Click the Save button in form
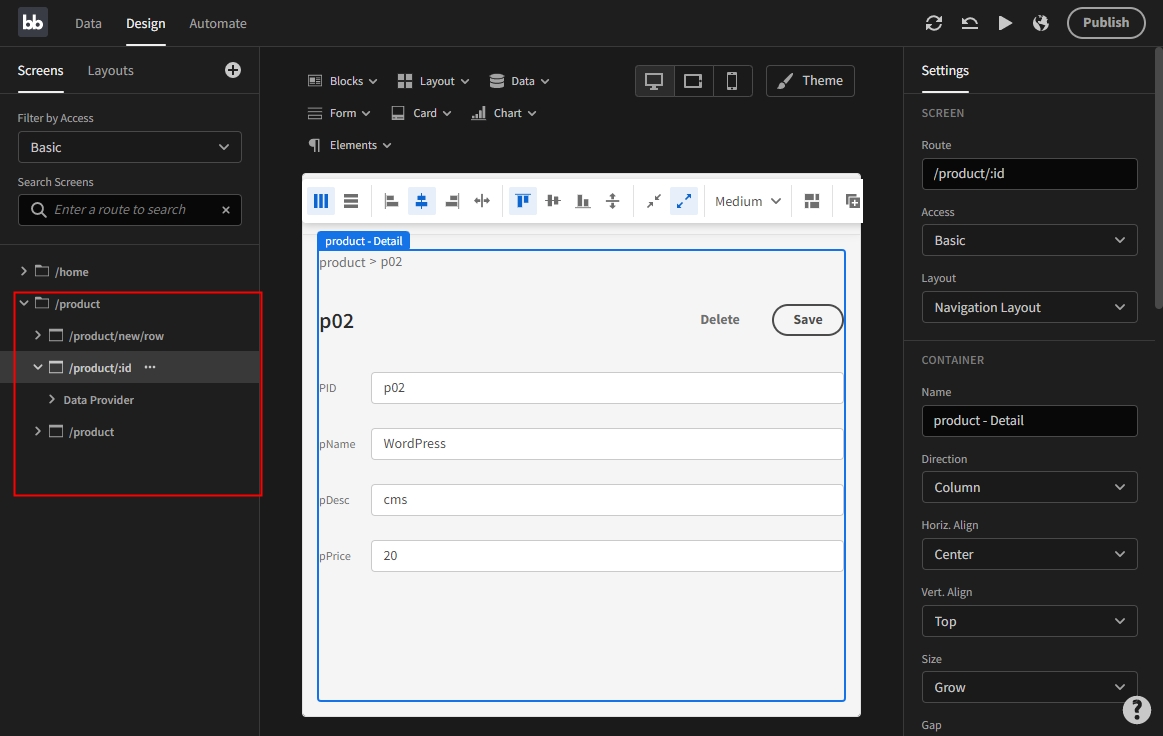Screen dimensions: 1163x736 coord(807,320)
